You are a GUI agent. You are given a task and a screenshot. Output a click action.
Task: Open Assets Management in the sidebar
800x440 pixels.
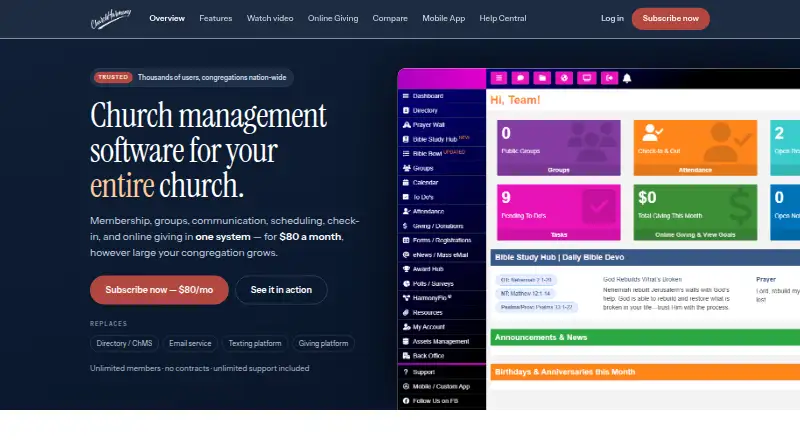point(442,341)
